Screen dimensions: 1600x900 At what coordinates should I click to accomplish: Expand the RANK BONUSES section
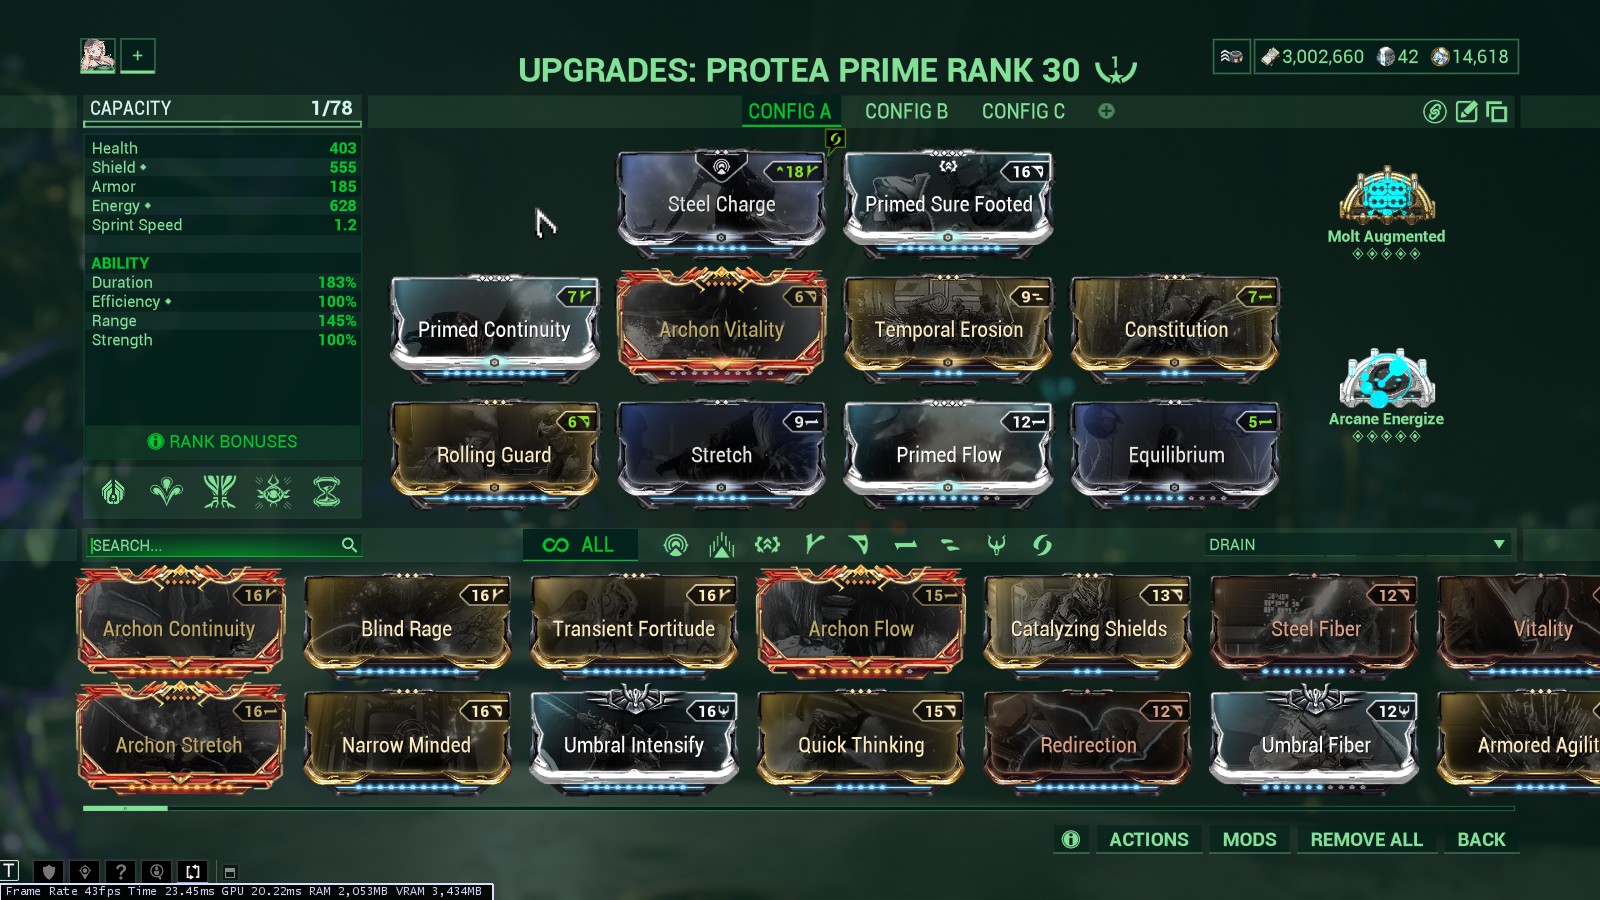[x=223, y=442]
